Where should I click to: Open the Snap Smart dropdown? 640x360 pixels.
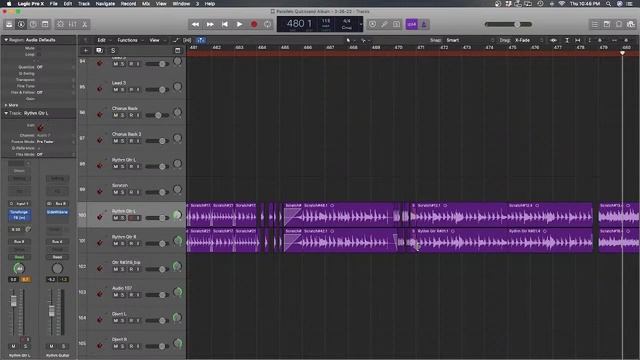coord(469,40)
